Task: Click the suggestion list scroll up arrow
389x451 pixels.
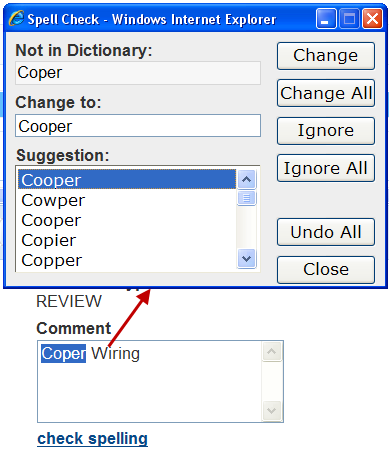Action: 246,179
